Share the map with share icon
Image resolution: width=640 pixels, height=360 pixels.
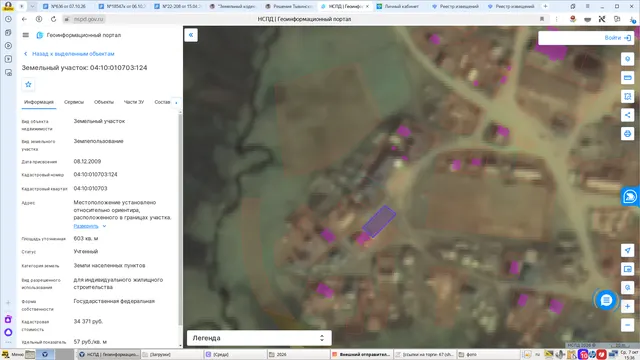tap(627, 115)
